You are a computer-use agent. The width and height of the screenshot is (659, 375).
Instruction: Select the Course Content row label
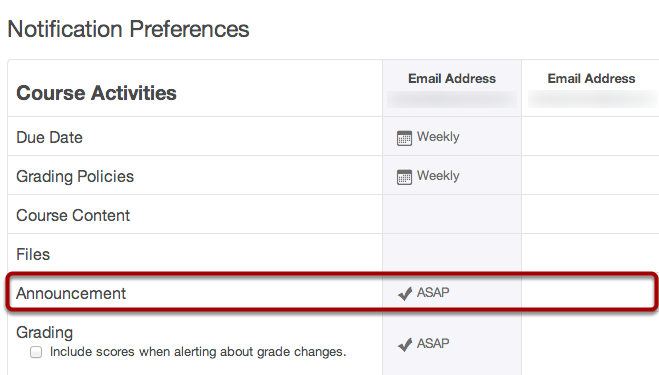tap(73, 215)
